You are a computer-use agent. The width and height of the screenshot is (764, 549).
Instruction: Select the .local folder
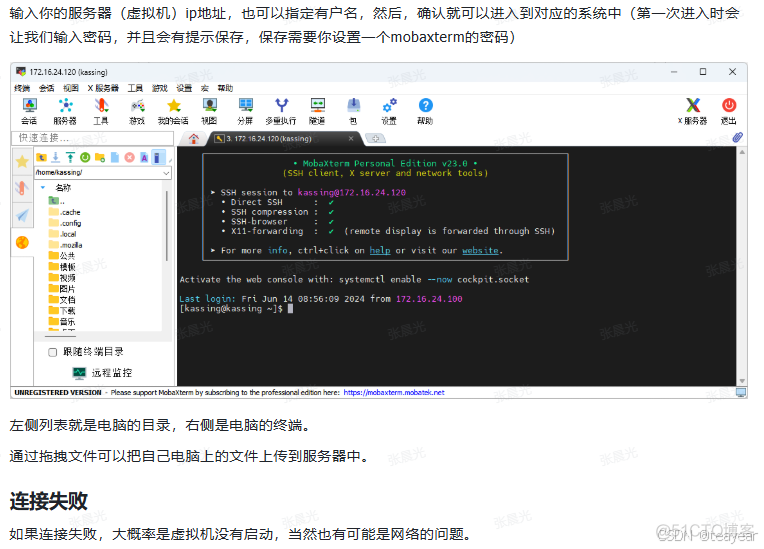[x=63, y=234]
